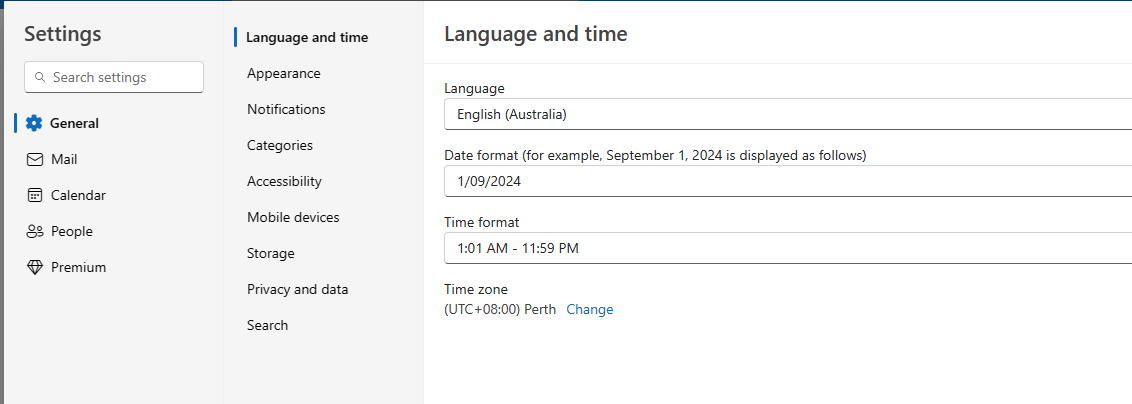
Task: Open the Appearance settings
Action: 284,73
